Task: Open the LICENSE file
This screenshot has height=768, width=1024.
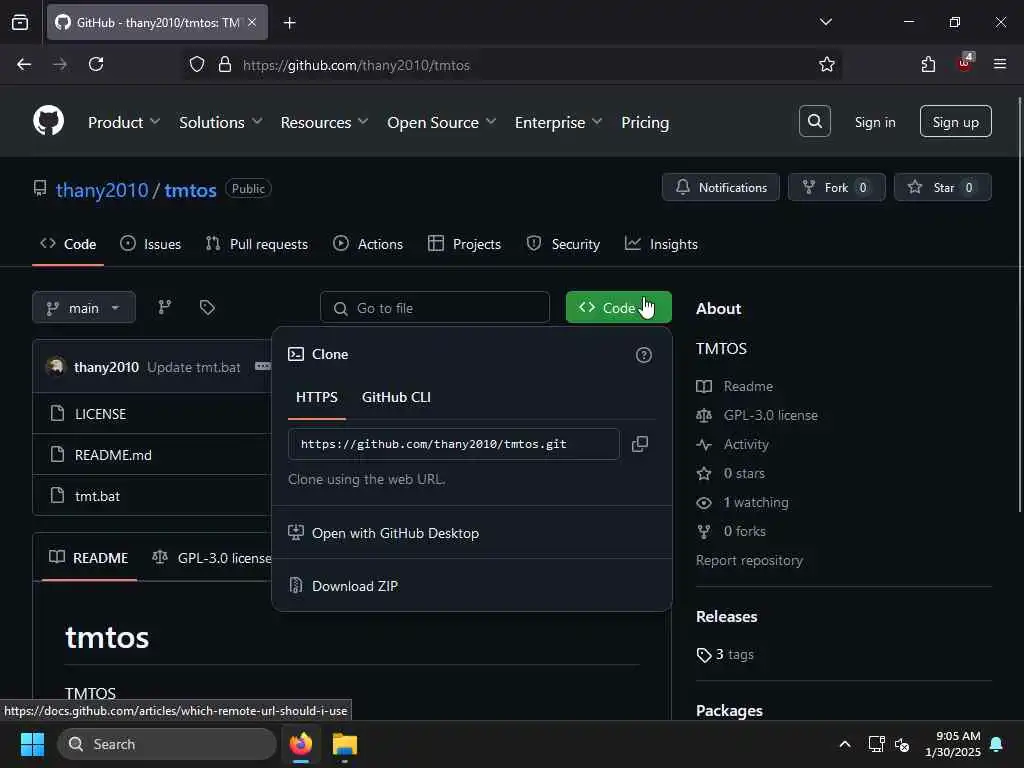Action: pos(101,414)
